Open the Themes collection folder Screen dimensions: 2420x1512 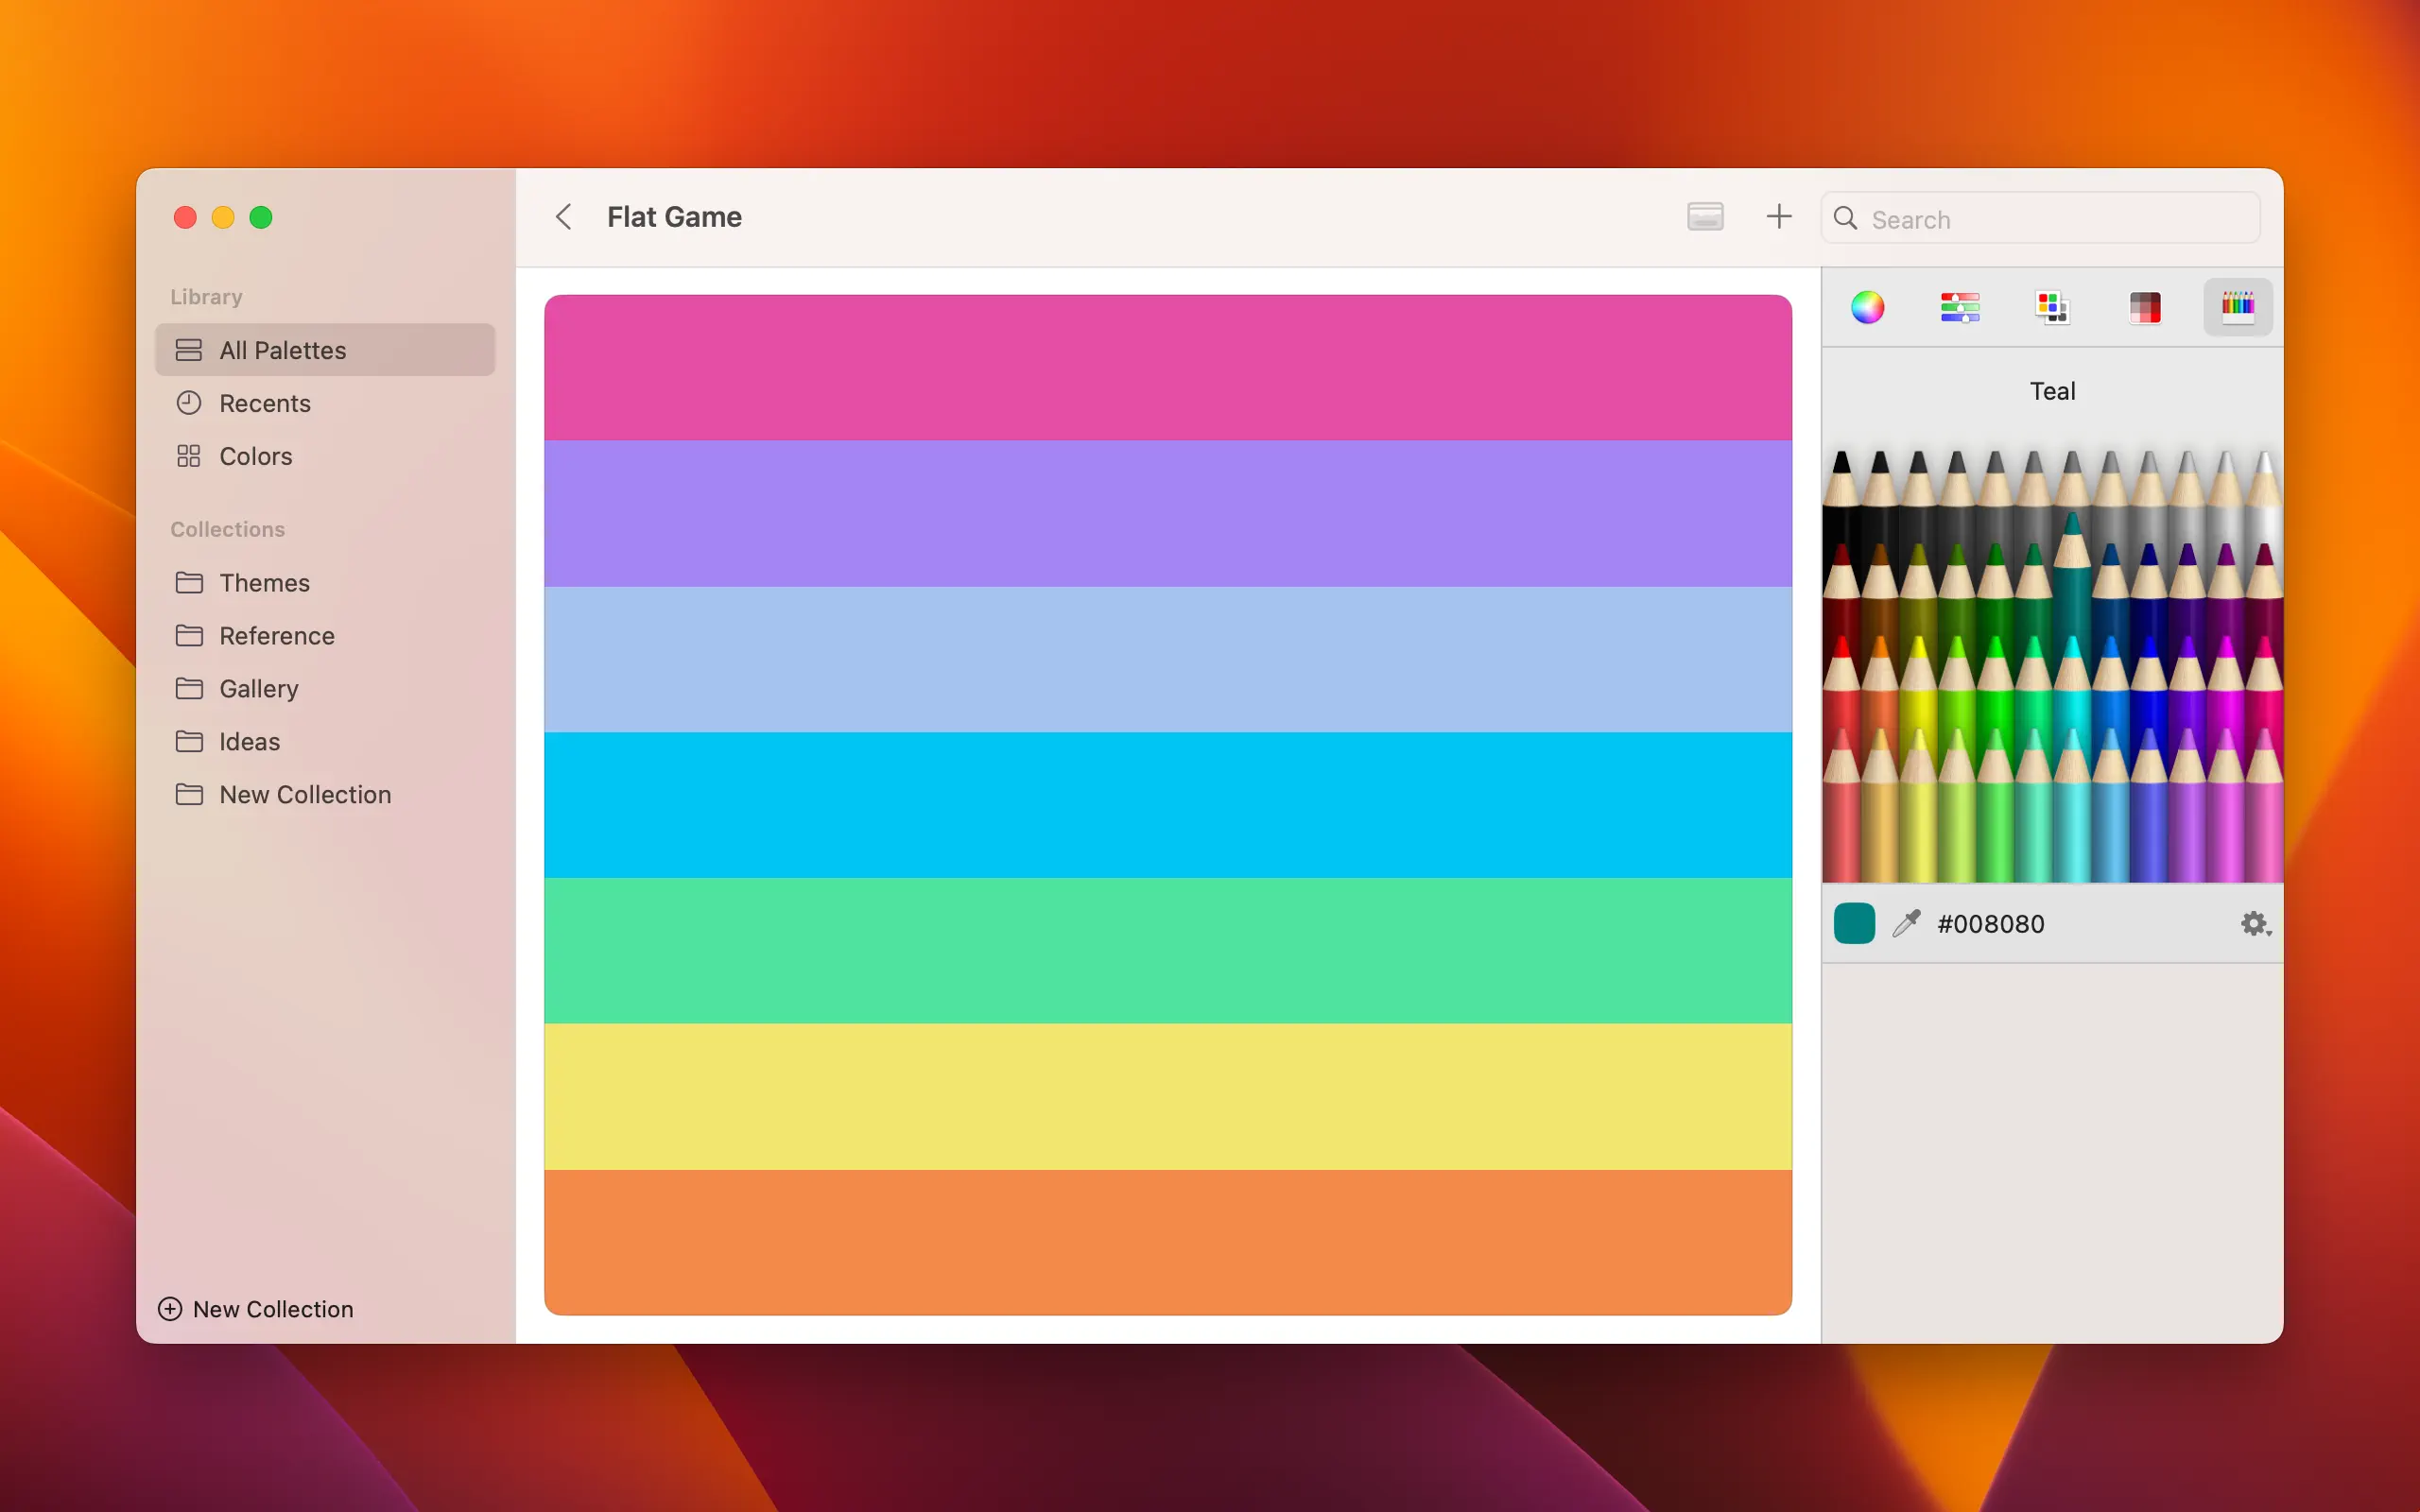tap(264, 583)
